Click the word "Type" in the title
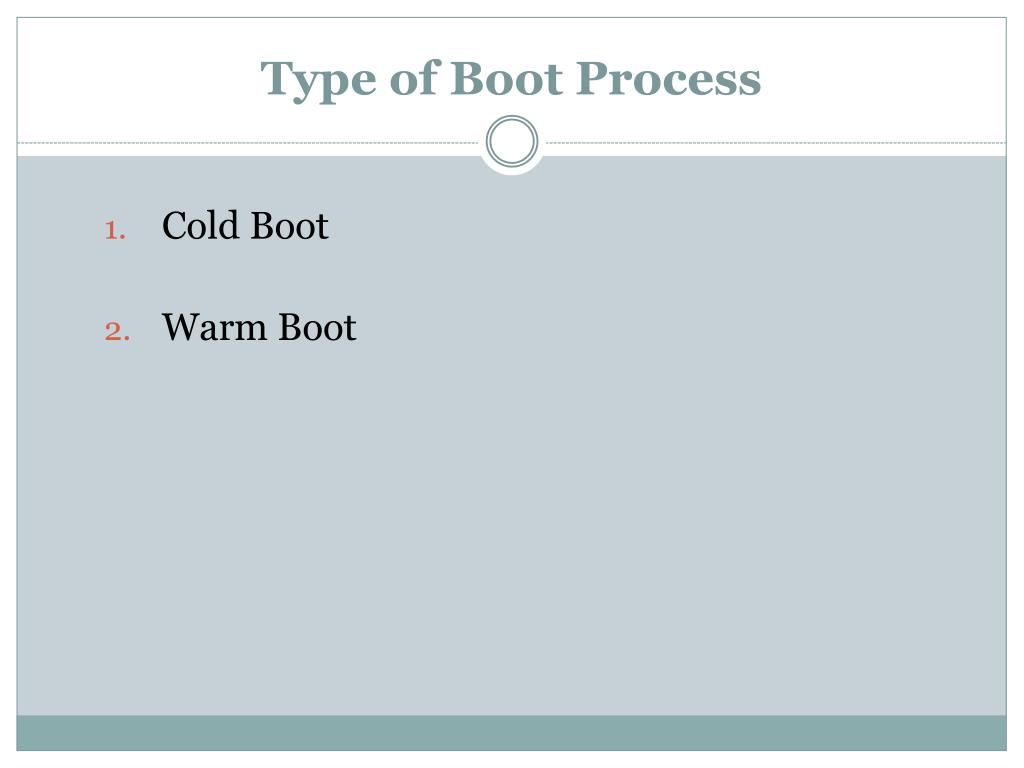Screen dimensions: 1024x768 [x=319, y=81]
